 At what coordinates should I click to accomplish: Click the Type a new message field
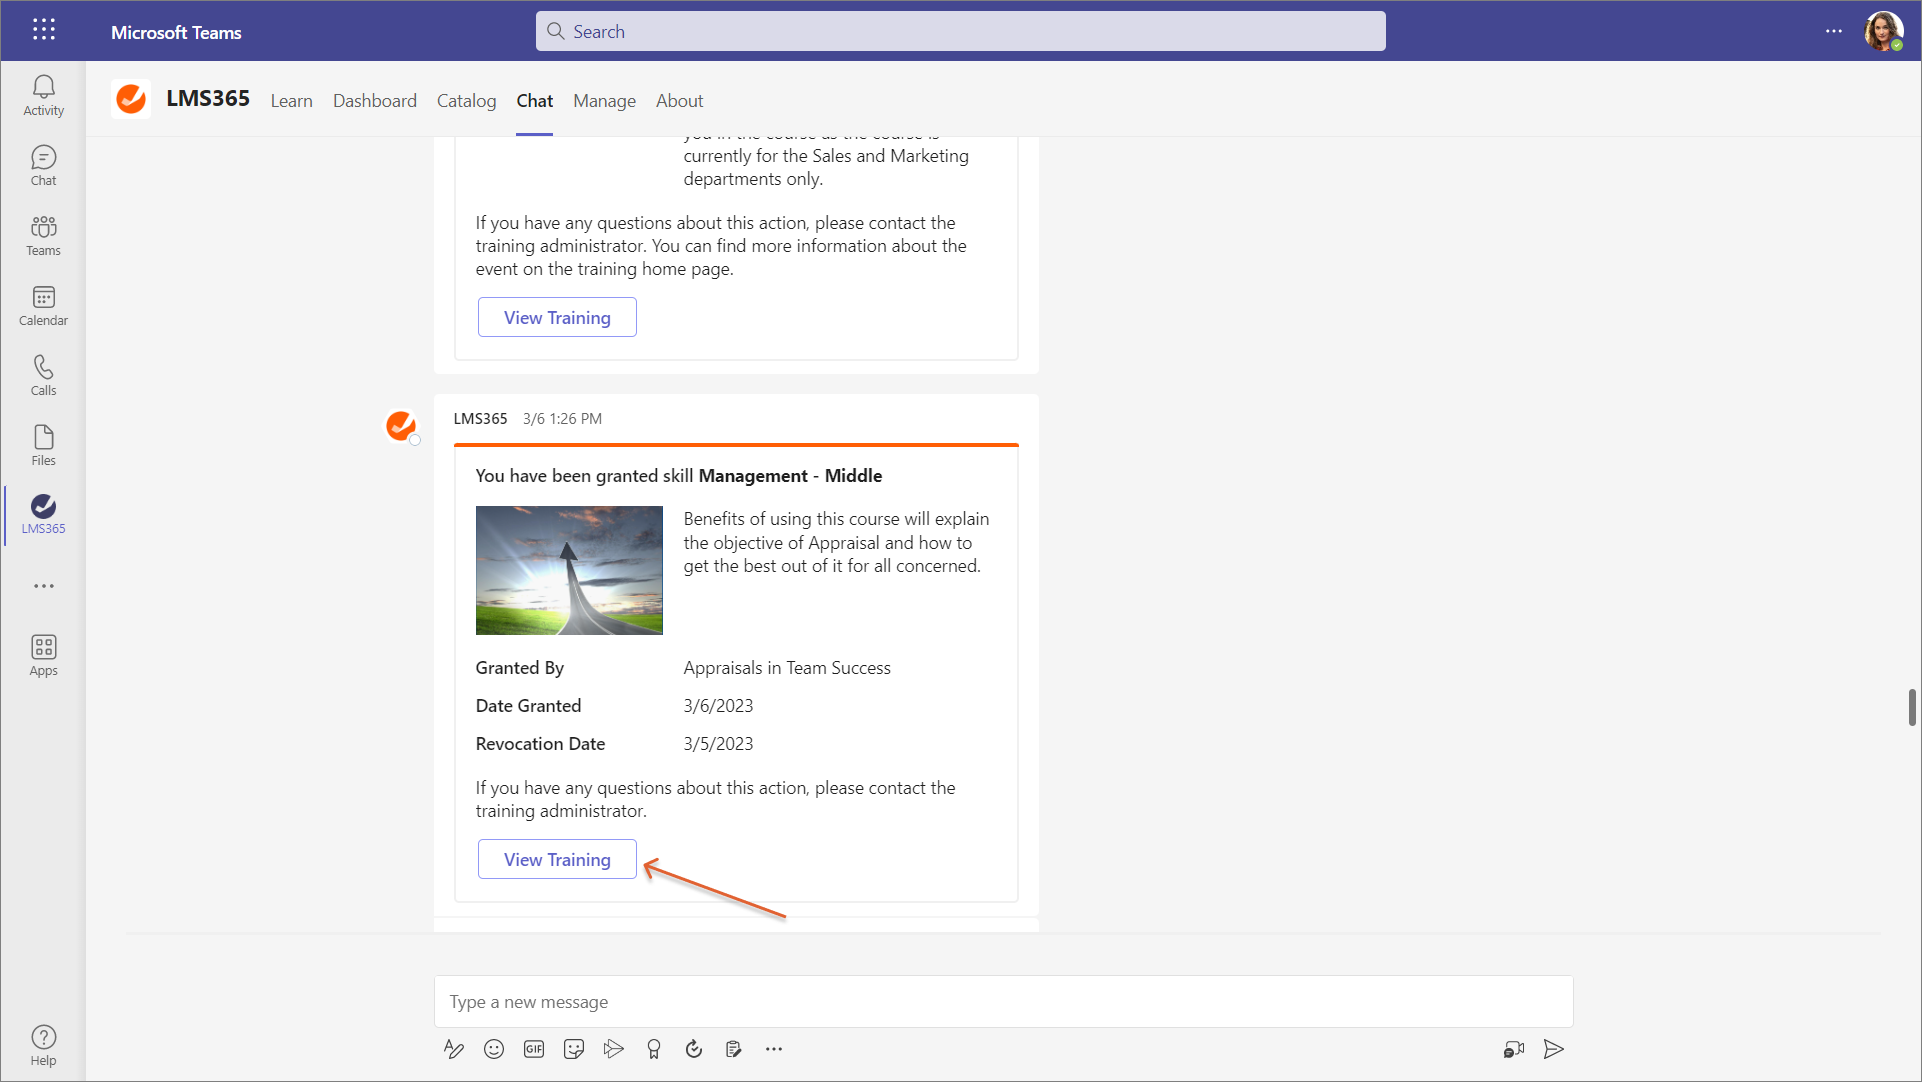tap(1002, 1002)
